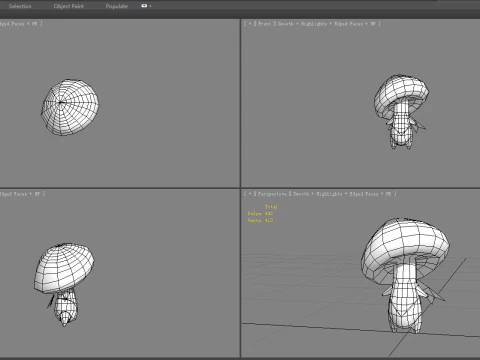Open the Populate ribbon tab
The height and width of the screenshot is (360, 480).
click(x=117, y=6)
